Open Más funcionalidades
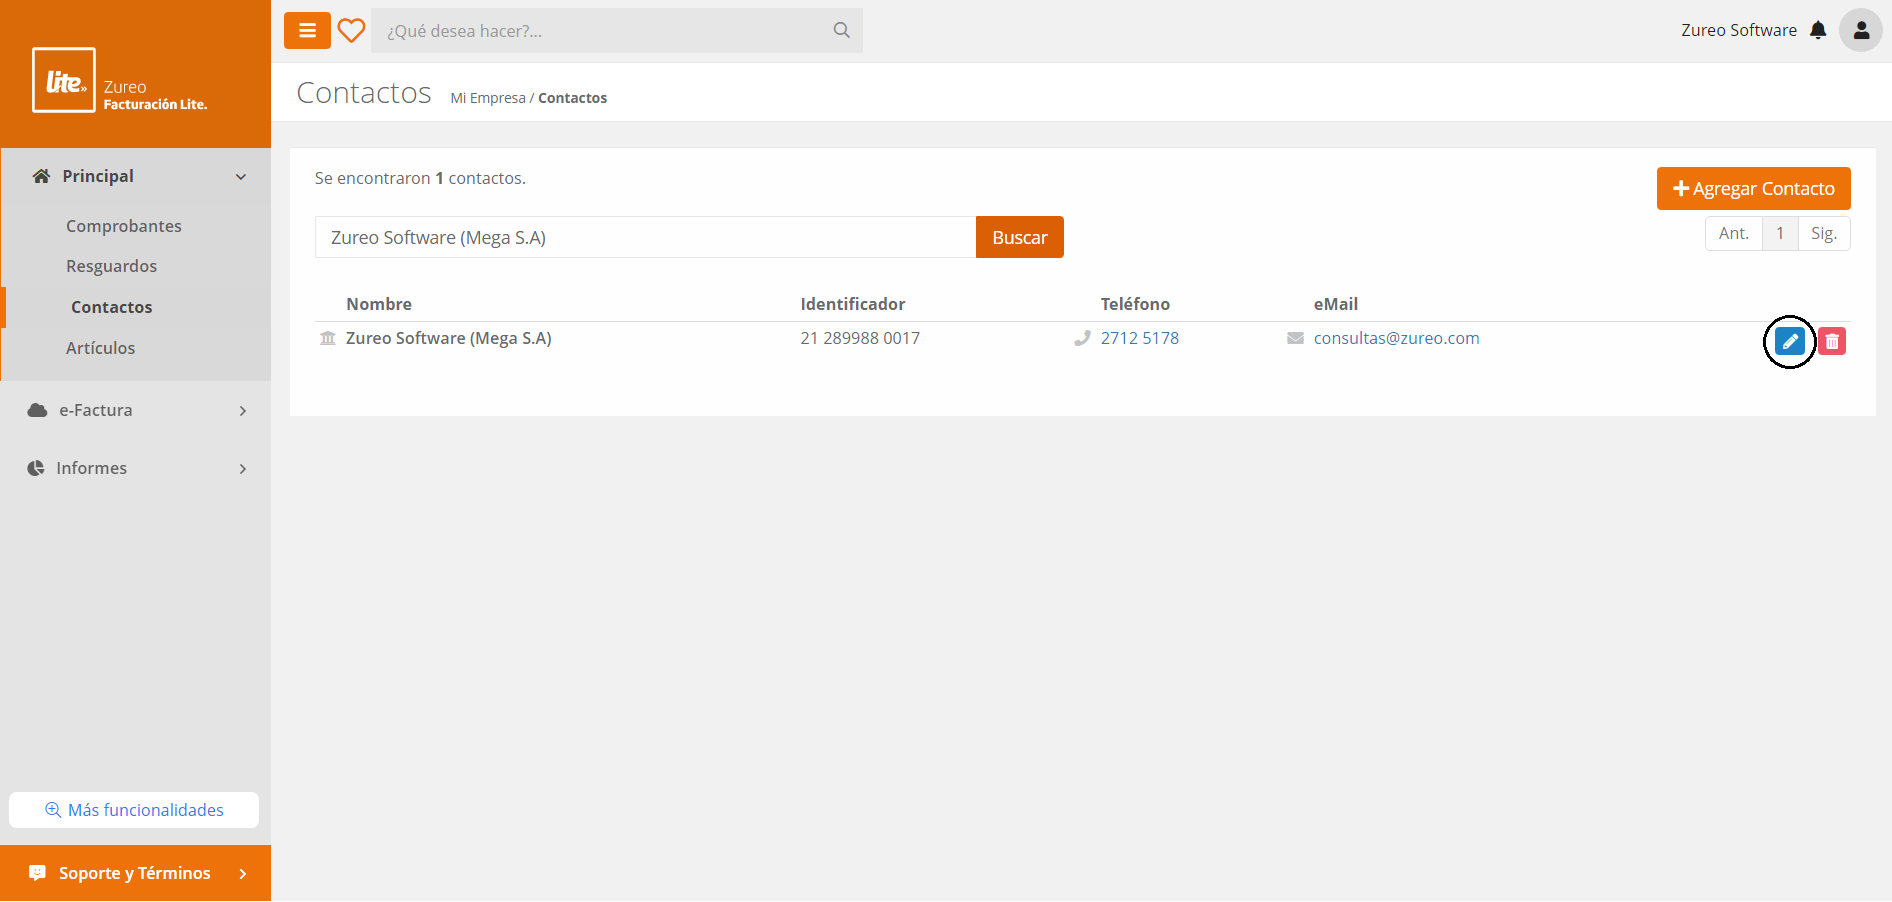The height and width of the screenshot is (902, 1892). (x=134, y=810)
